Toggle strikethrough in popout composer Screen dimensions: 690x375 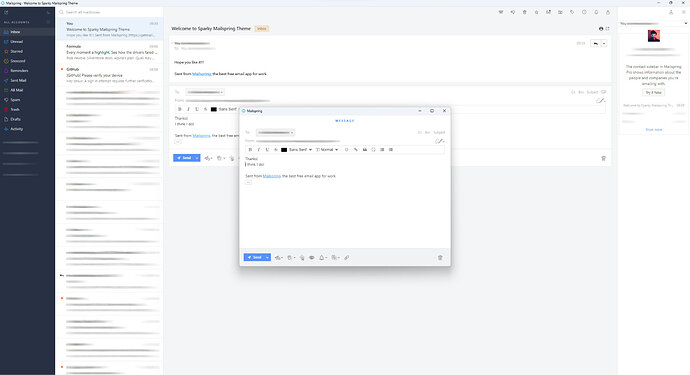(x=276, y=150)
